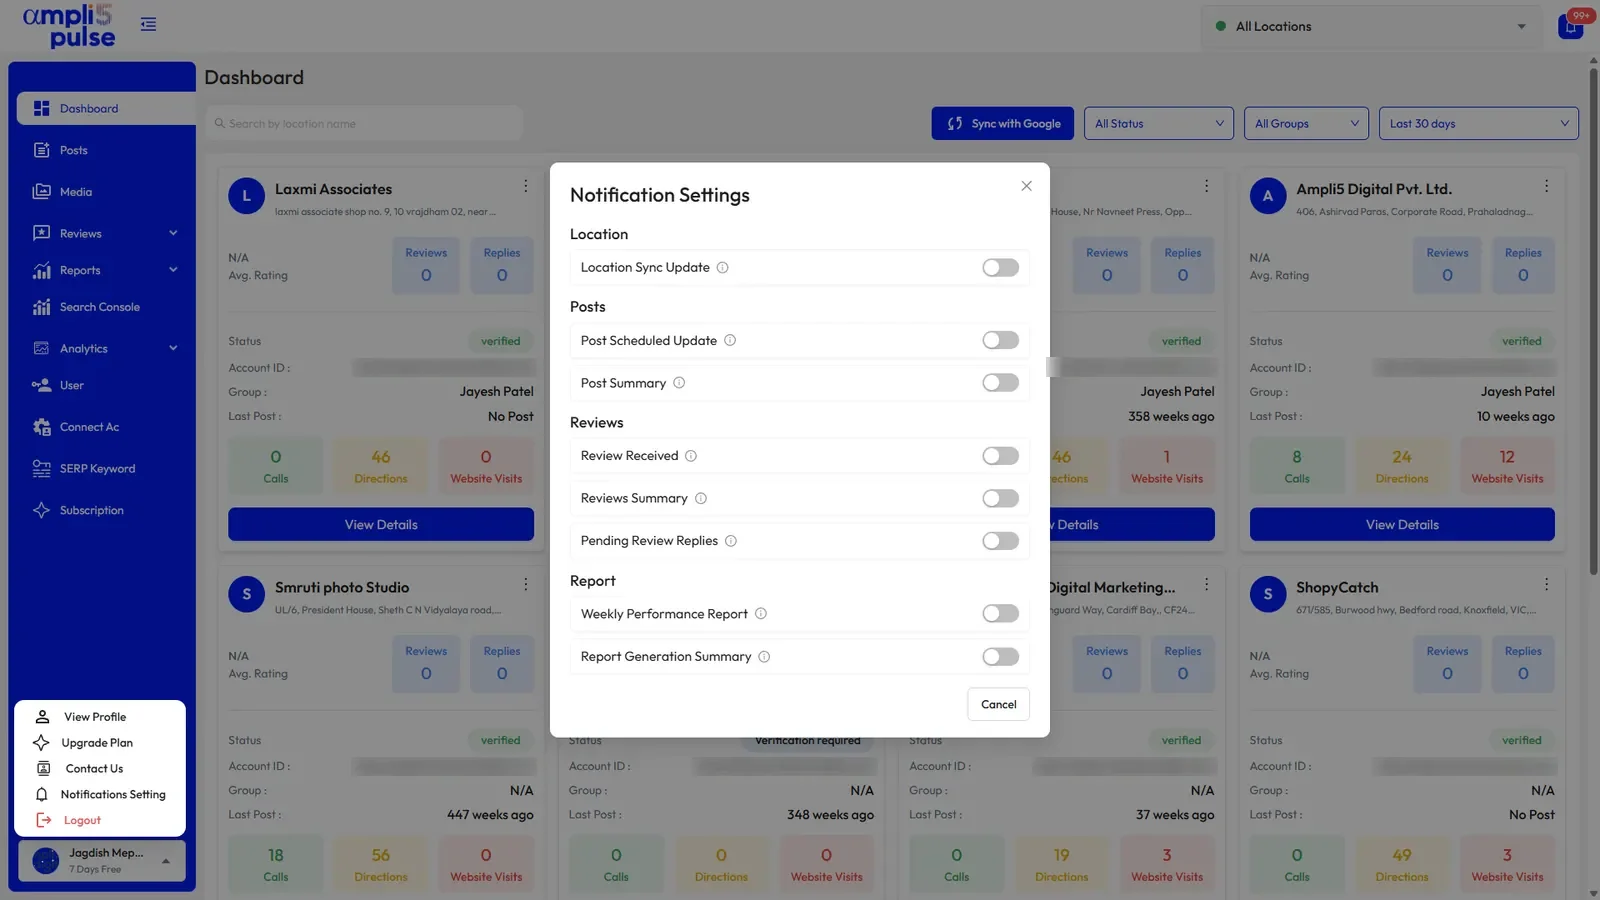Click info icon beside Post Summary
This screenshot has height=900, width=1600.
pyautogui.click(x=679, y=383)
